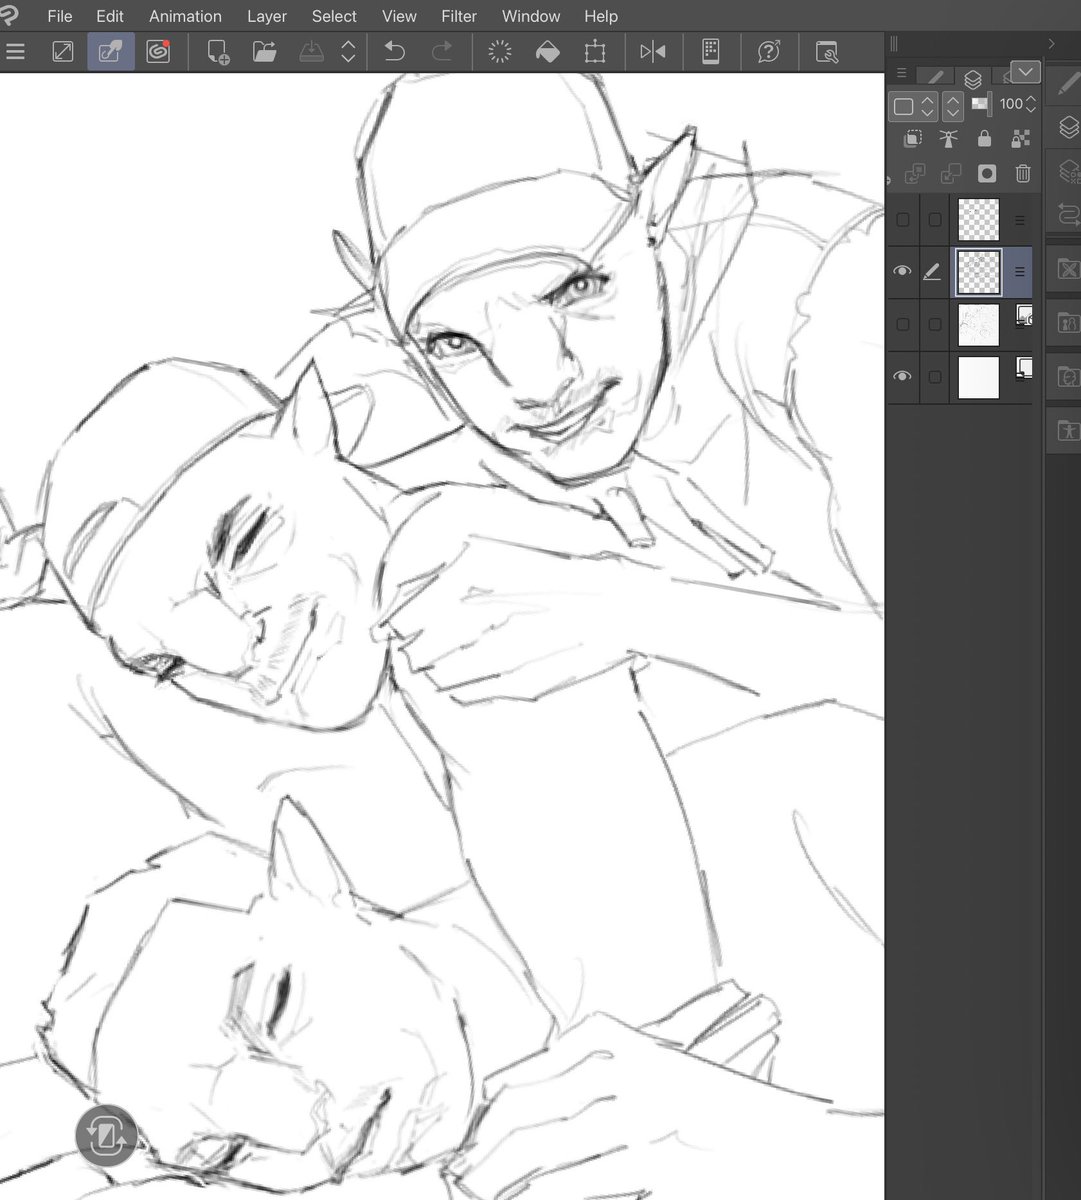The width and height of the screenshot is (1081, 1200).
Task: Switch to the Layers tab in palette
Action: [x=973, y=78]
